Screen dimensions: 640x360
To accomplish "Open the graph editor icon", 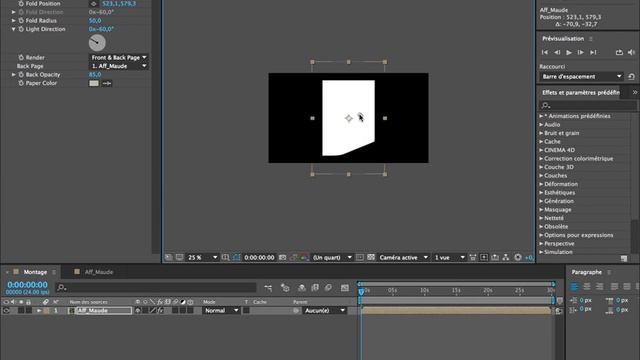I will coord(345,288).
